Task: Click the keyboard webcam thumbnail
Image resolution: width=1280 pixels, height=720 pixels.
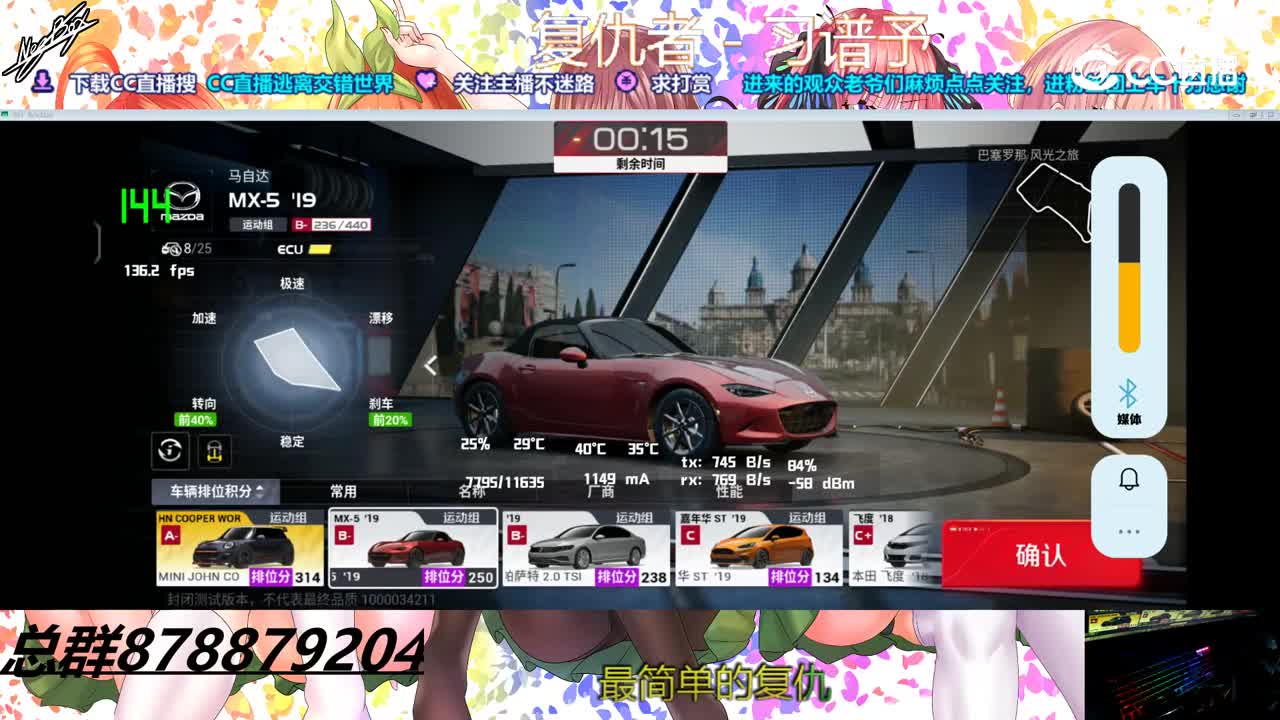Action: click(1182, 664)
